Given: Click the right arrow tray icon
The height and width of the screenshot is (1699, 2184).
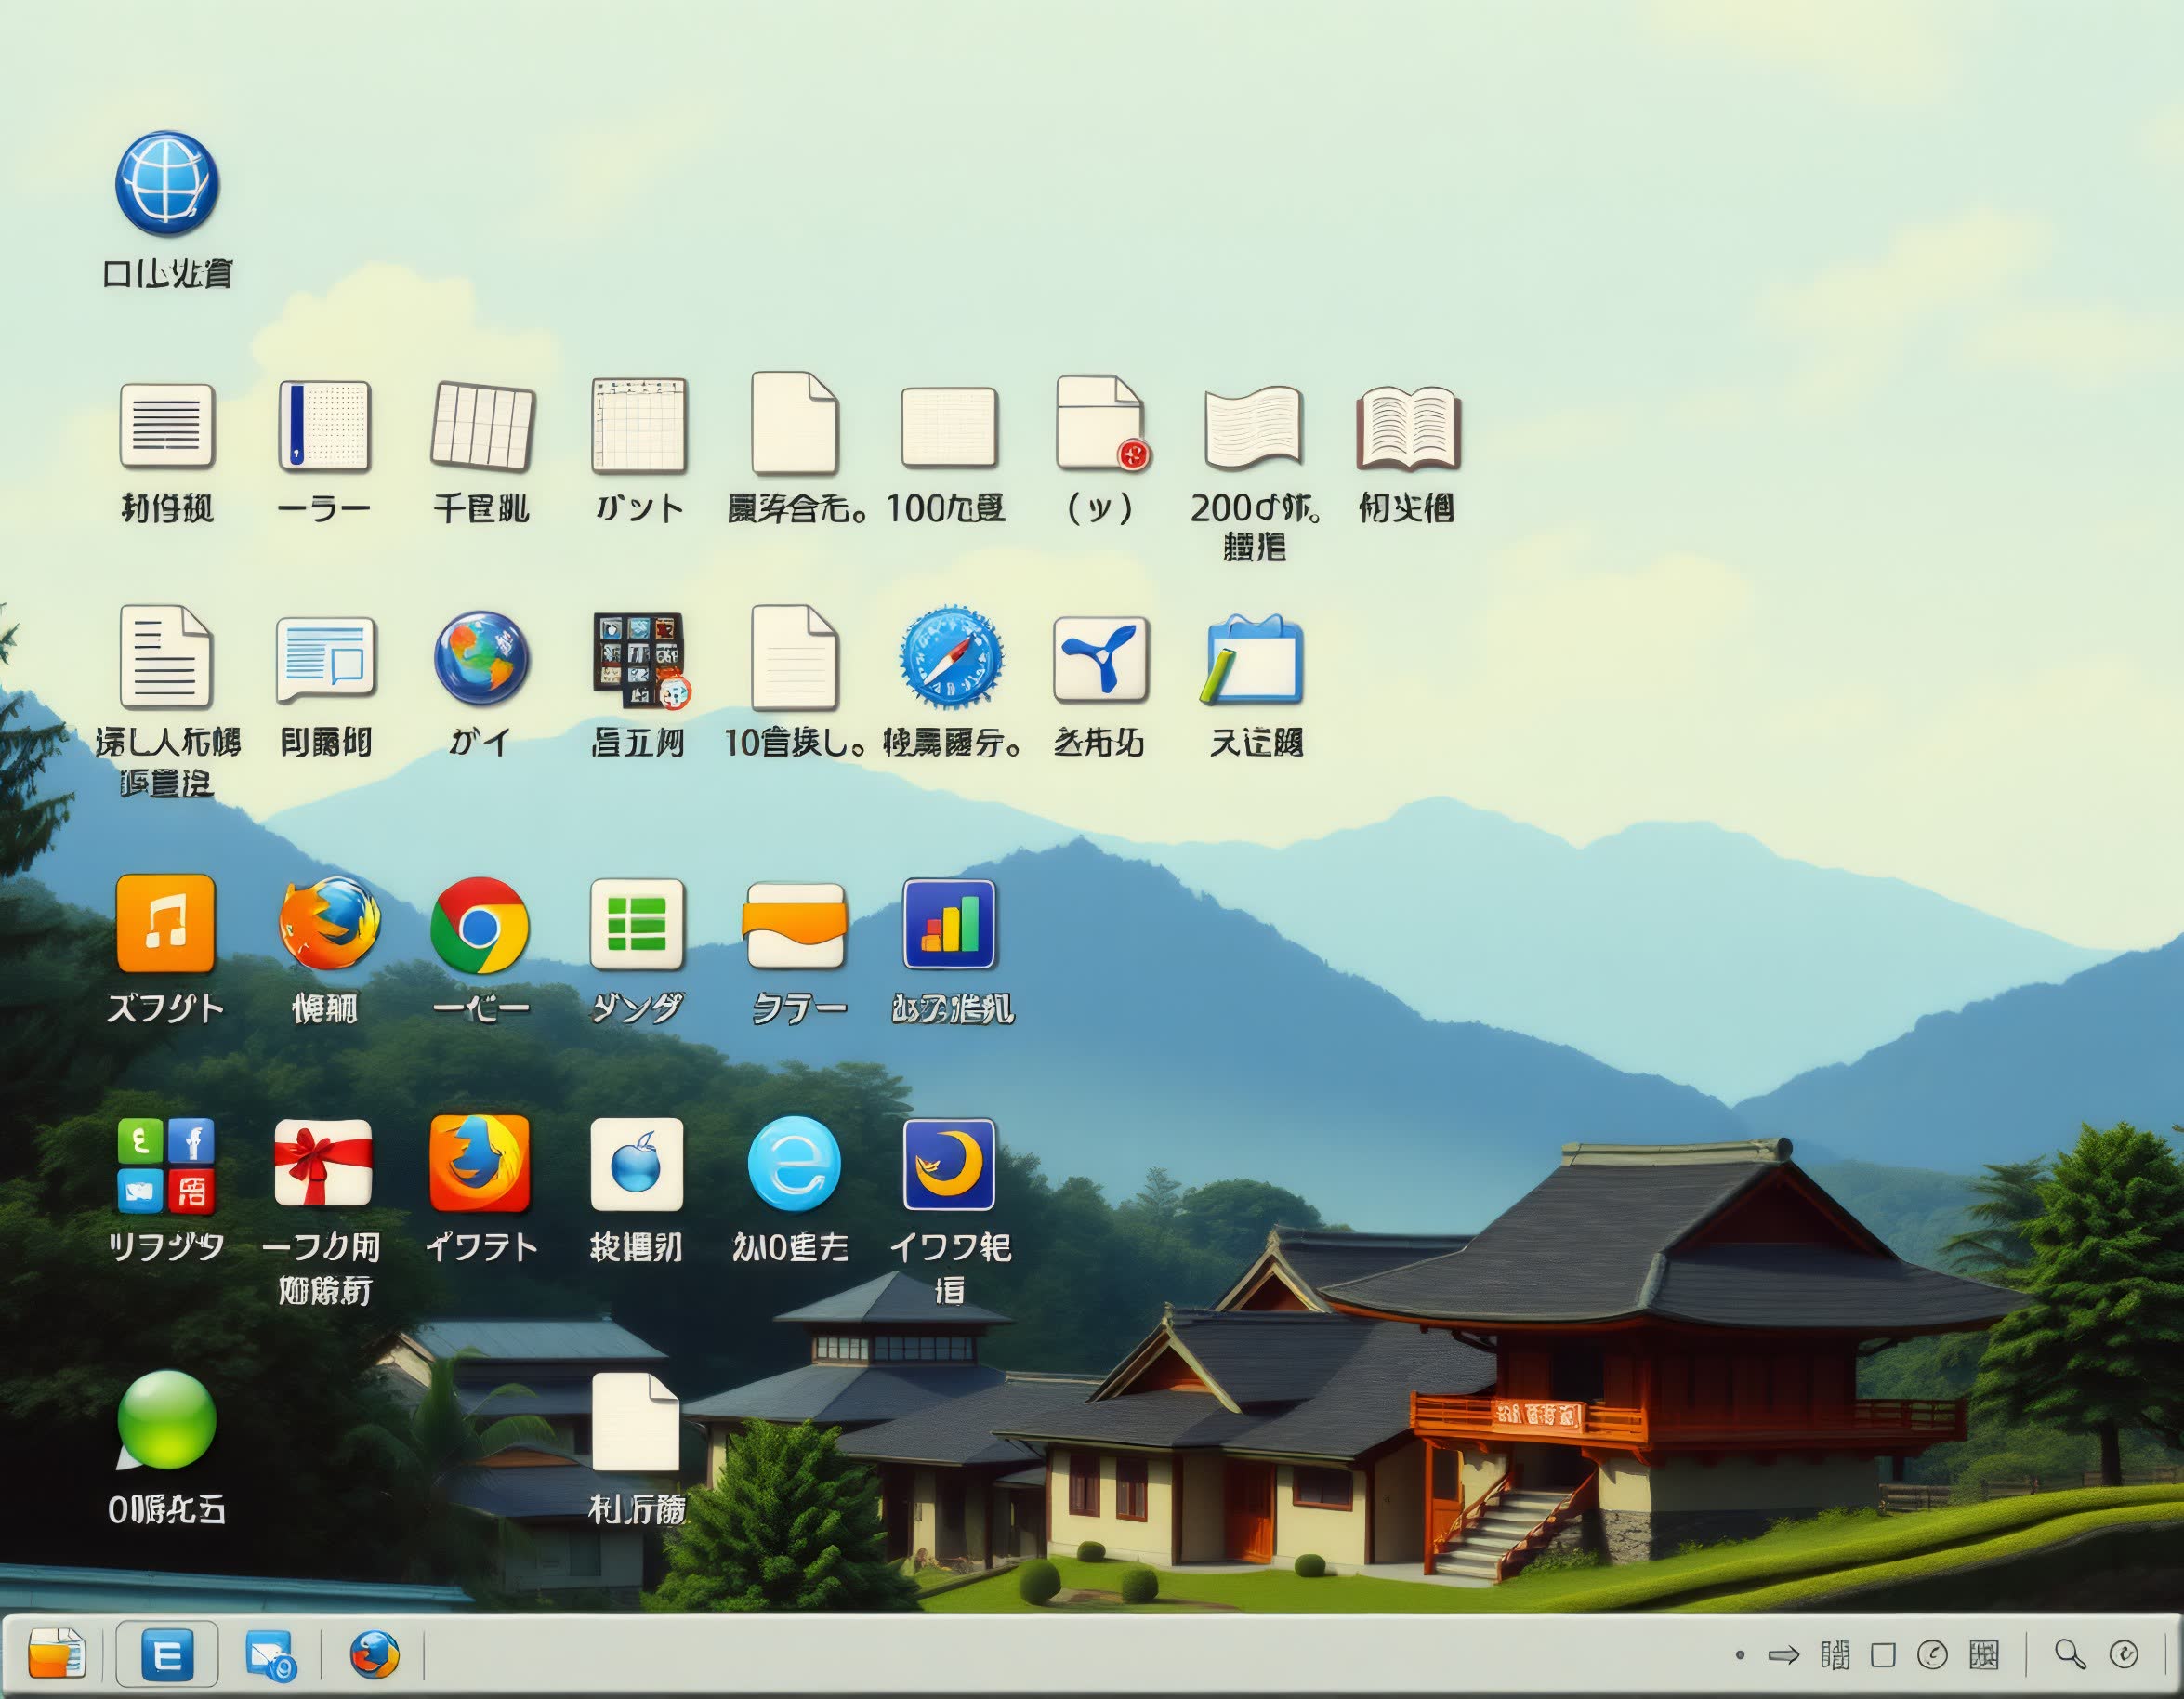Looking at the screenshot, I should (1783, 1655).
